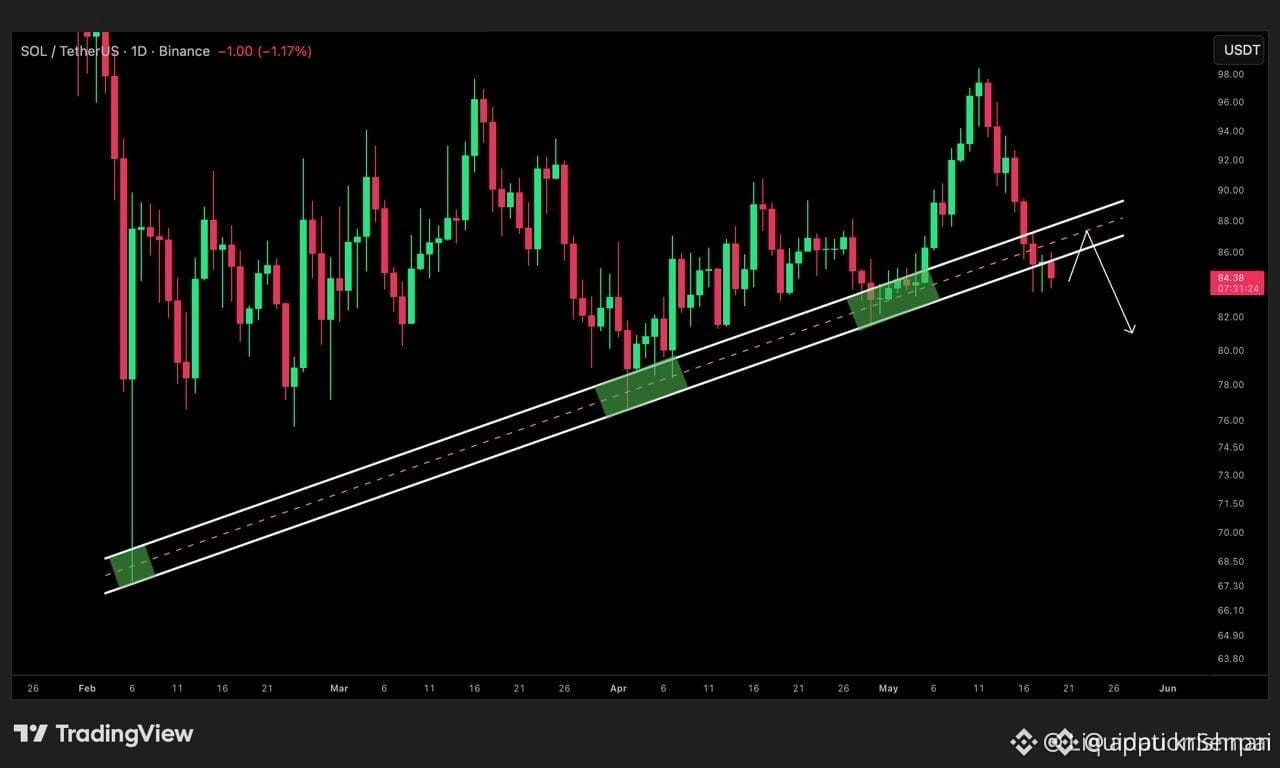Click the Jun label on time axis
Screen dimensions: 1280x768
click(x=1167, y=688)
